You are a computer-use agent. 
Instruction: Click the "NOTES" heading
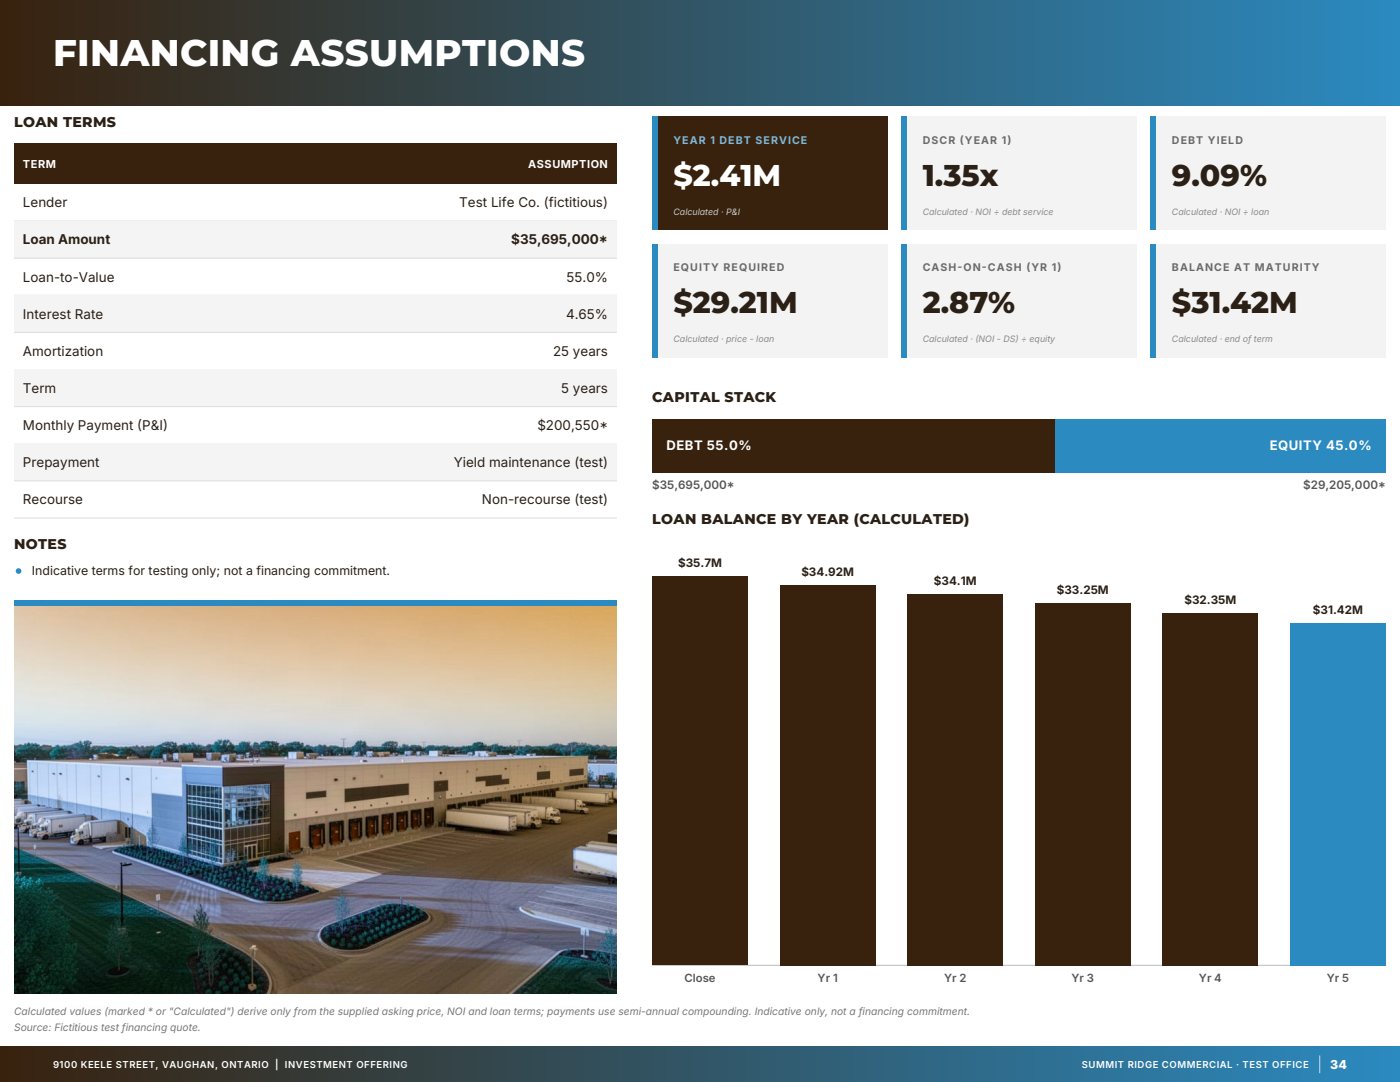[40, 544]
